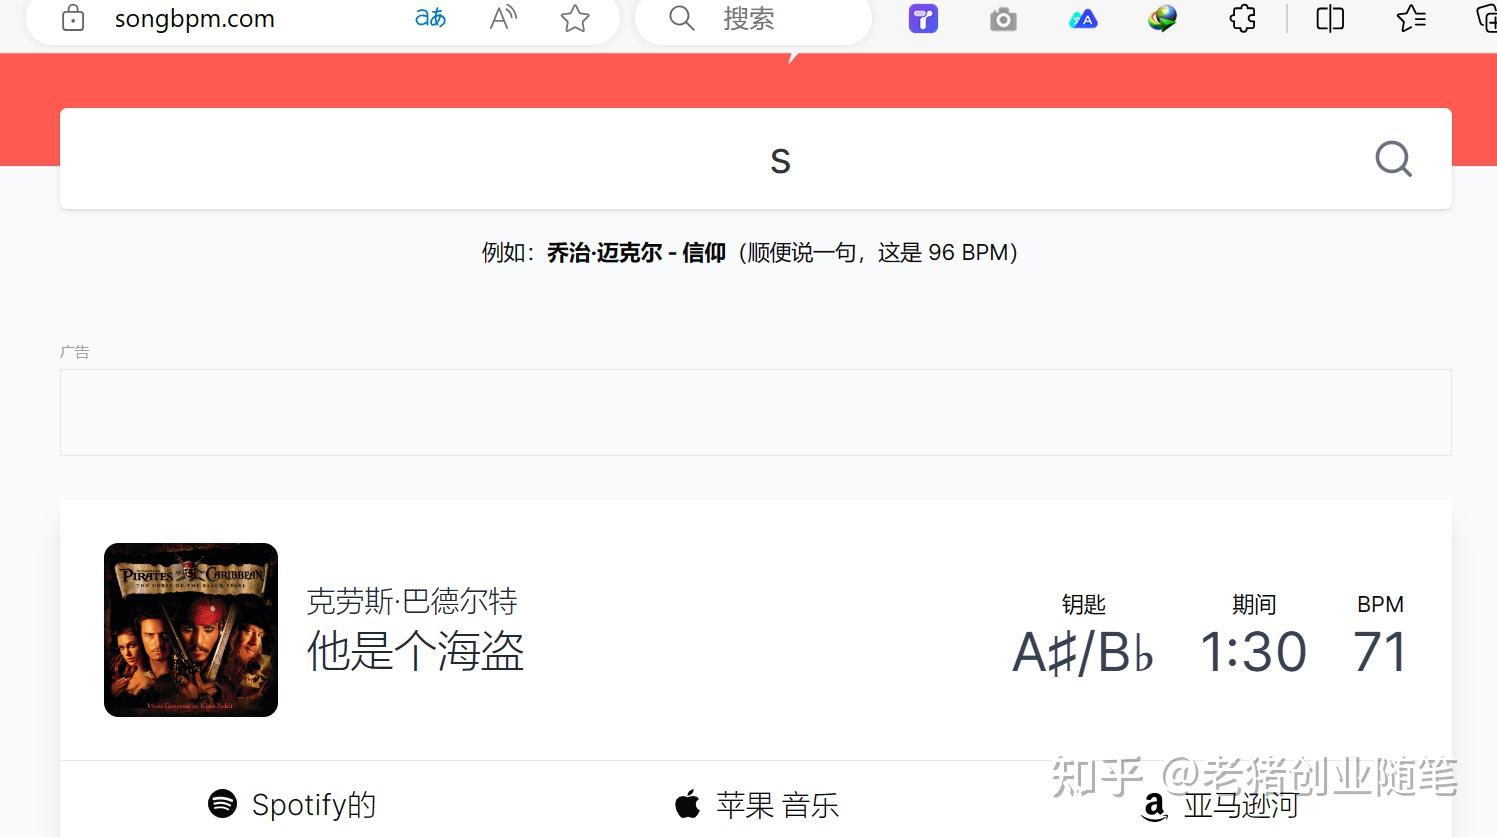Toggle the bookmark star for songbpm.com
The height and width of the screenshot is (837, 1497).
click(574, 17)
